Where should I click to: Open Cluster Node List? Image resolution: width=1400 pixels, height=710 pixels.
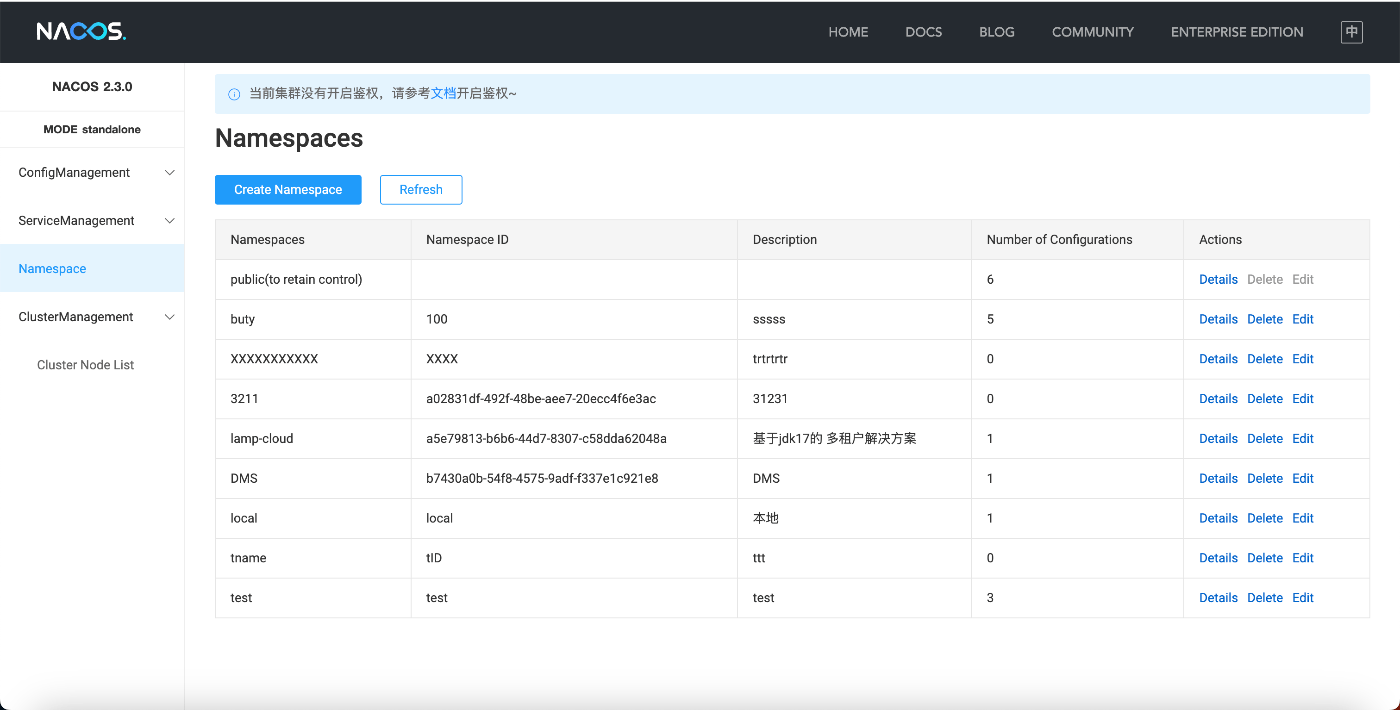(x=85, y=365)
